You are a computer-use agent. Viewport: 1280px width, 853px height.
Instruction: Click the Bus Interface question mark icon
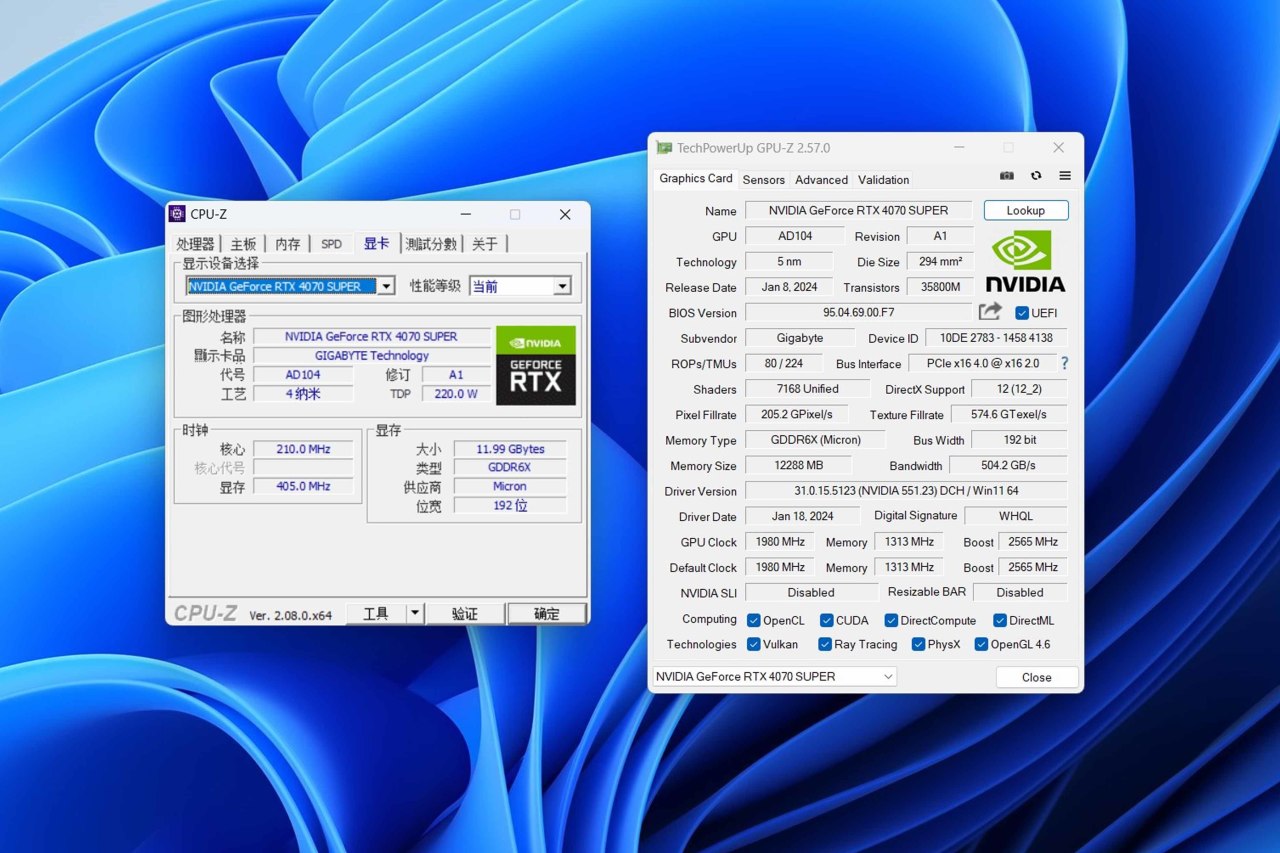pyautogui.click(x=1064, y=364)
